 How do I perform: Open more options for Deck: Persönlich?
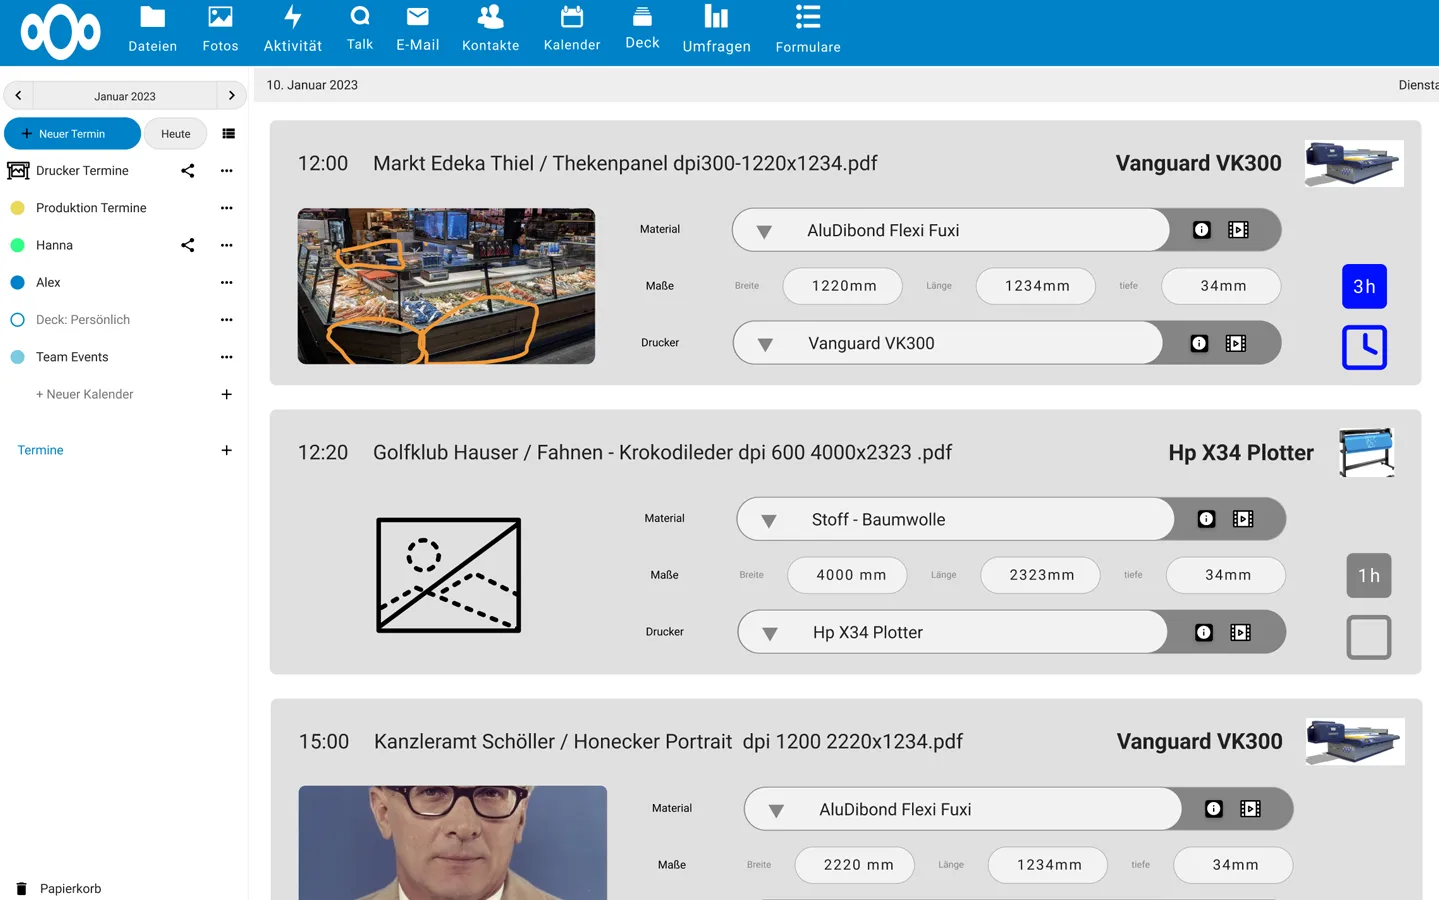pos(227,320)
